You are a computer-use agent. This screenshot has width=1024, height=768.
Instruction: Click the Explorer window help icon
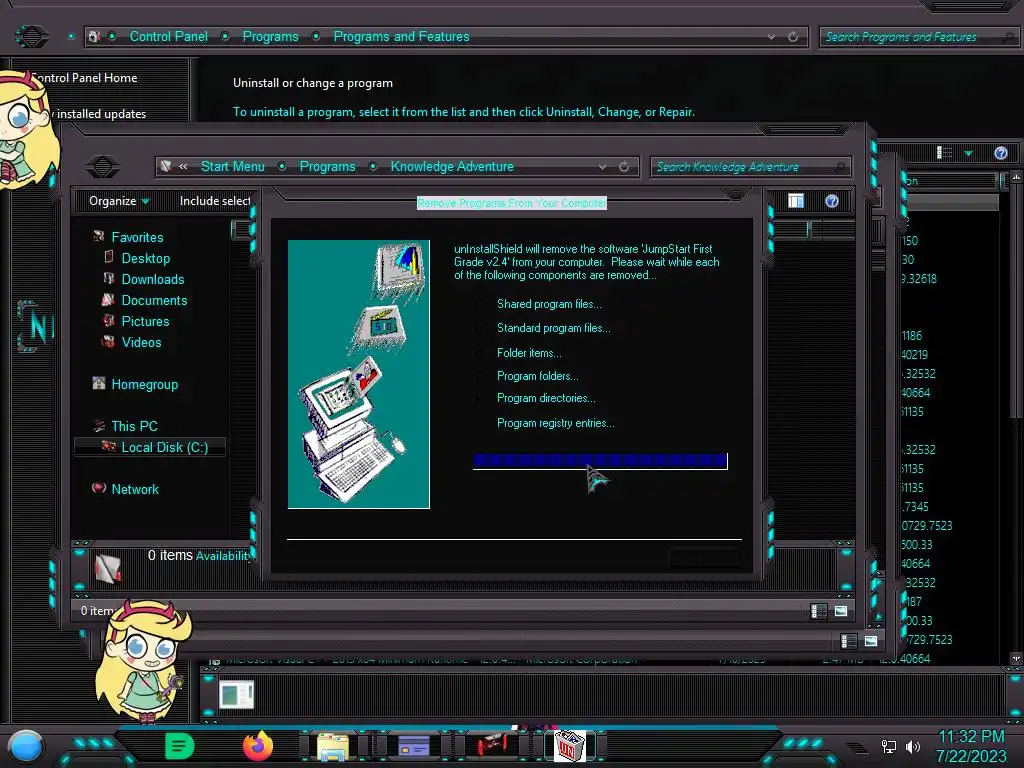pos(831,201)
